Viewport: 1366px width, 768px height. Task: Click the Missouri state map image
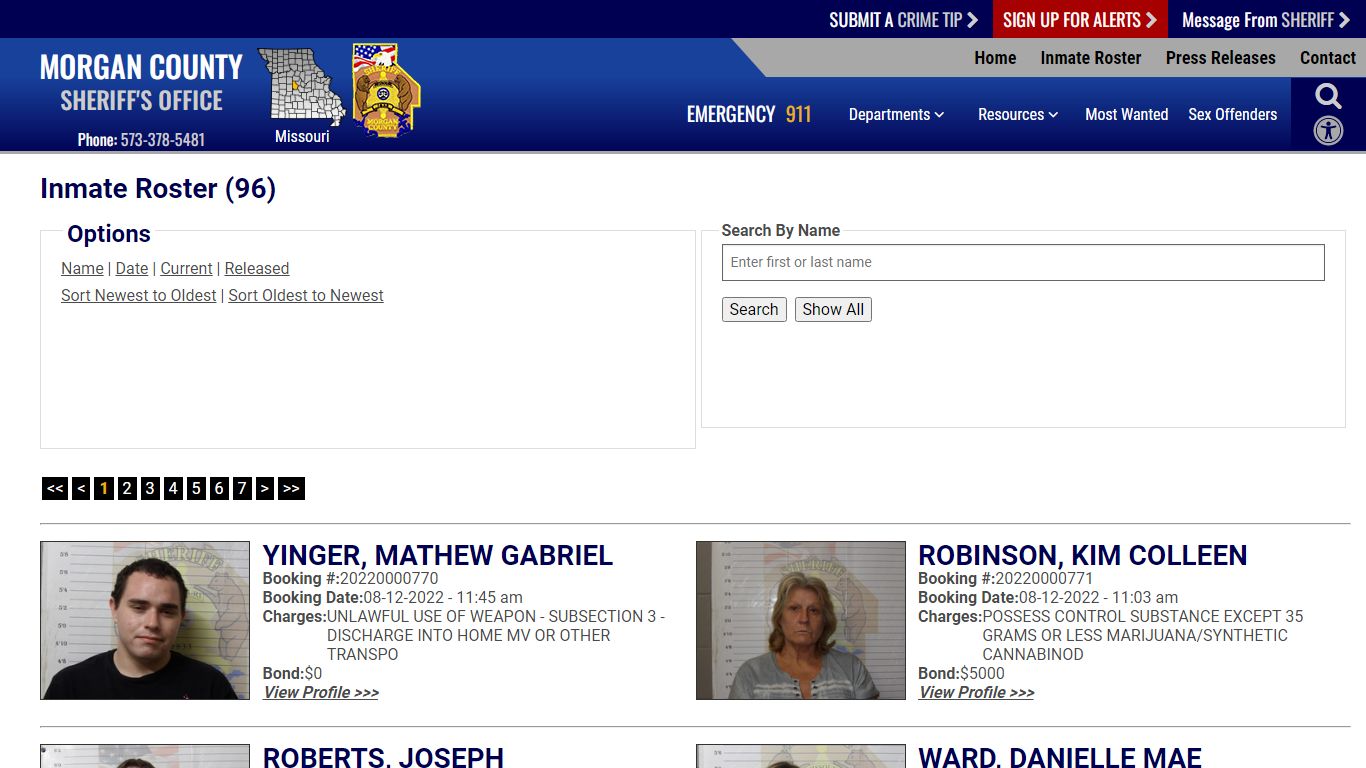pyautogui.click(x=302, y=87)
